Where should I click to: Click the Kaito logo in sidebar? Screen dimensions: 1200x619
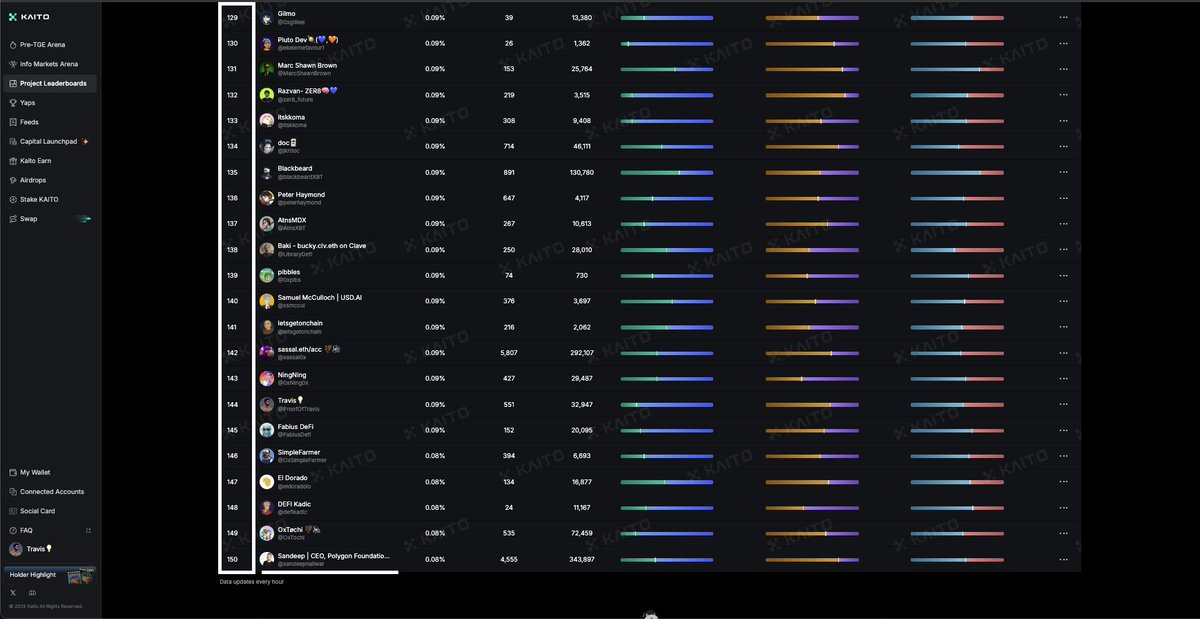pos(29,17)
